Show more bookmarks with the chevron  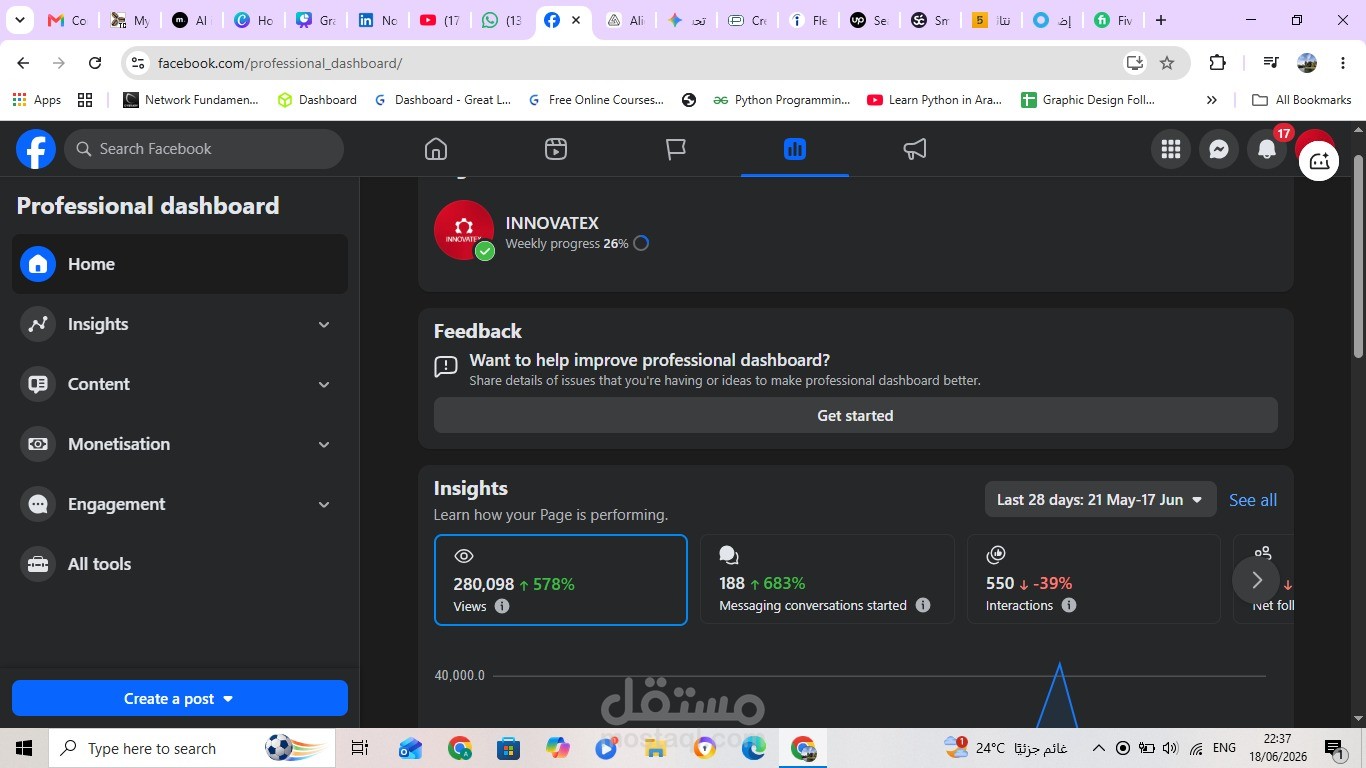click(x=1212, y=100)
